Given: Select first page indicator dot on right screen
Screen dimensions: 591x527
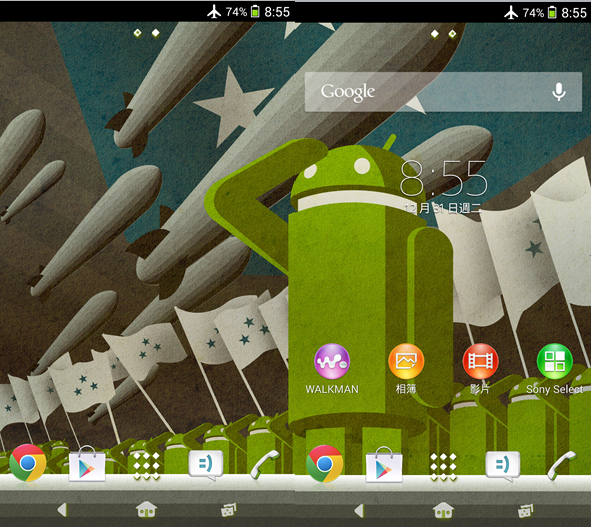Looking at the screenshot, I should 435,34.
